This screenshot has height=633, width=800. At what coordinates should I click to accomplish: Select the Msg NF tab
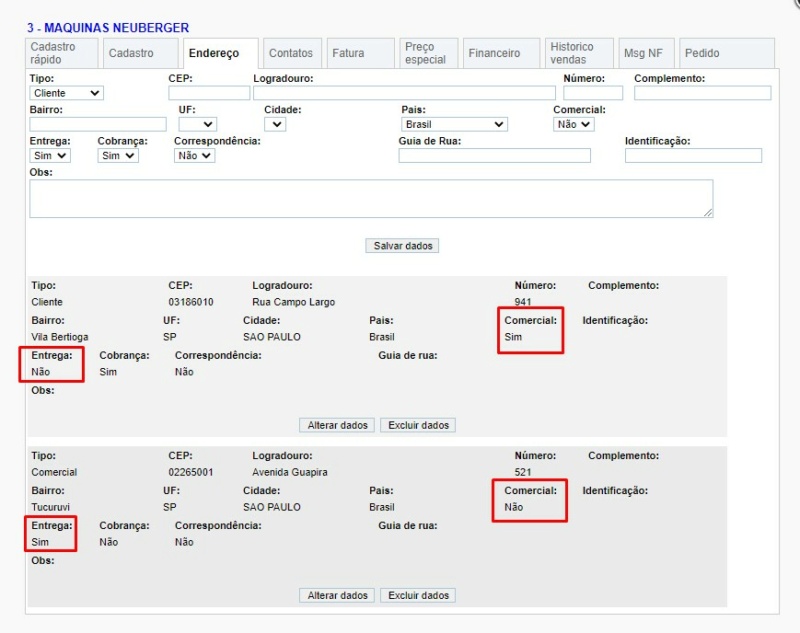click(646, 53)
